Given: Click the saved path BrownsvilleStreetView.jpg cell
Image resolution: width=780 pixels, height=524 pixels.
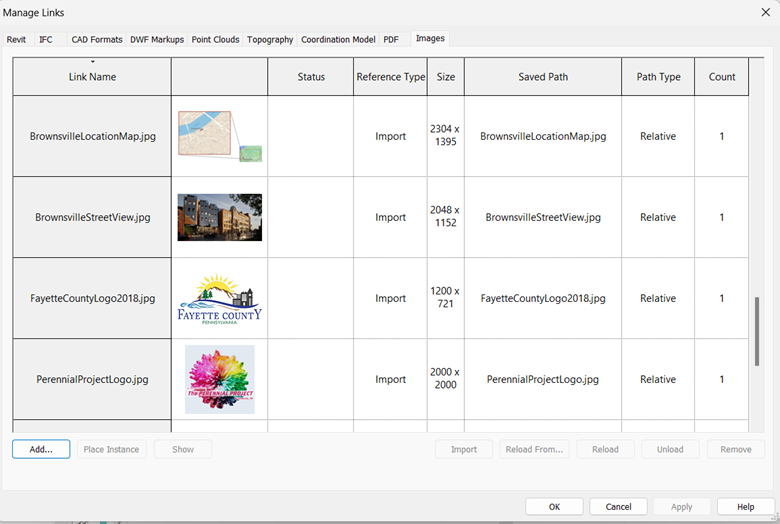Looking at the screenshot, I should pyautogui.click(x=543, y=217).
